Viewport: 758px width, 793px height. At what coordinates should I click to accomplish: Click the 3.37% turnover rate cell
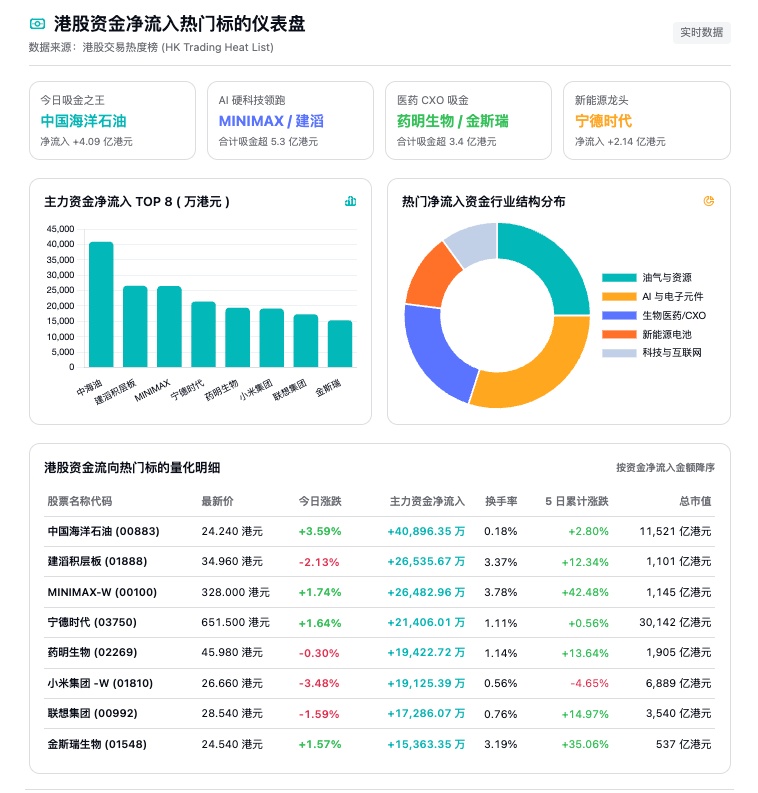pyautogui.click(x=501, y=561)
